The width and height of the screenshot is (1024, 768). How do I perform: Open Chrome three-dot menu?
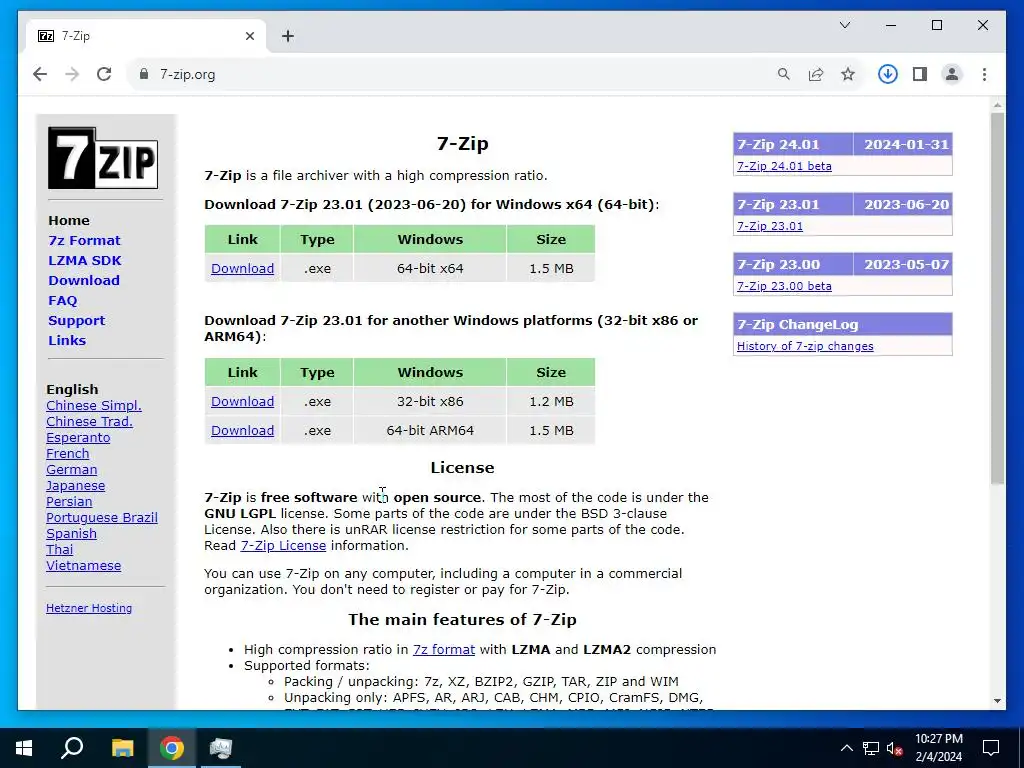[984, 74]
